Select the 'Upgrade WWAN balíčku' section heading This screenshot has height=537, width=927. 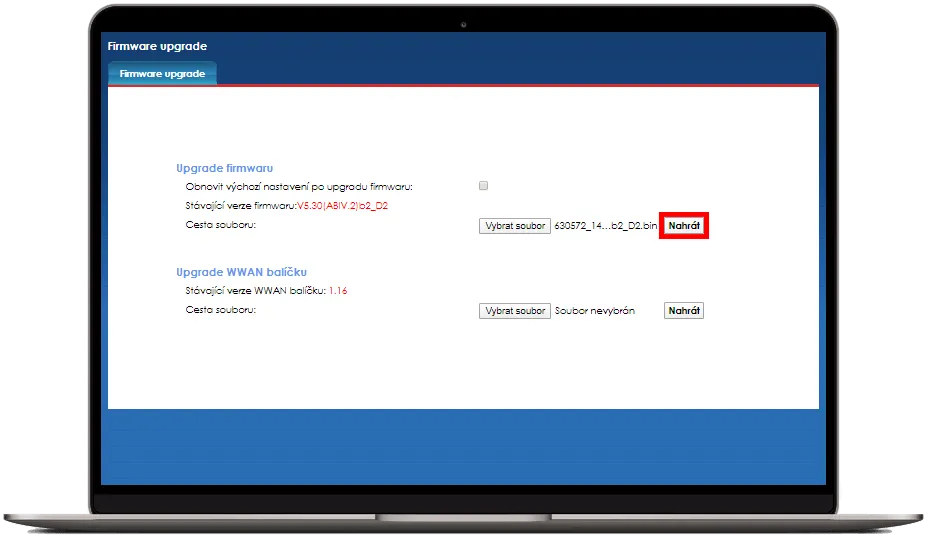241,272
